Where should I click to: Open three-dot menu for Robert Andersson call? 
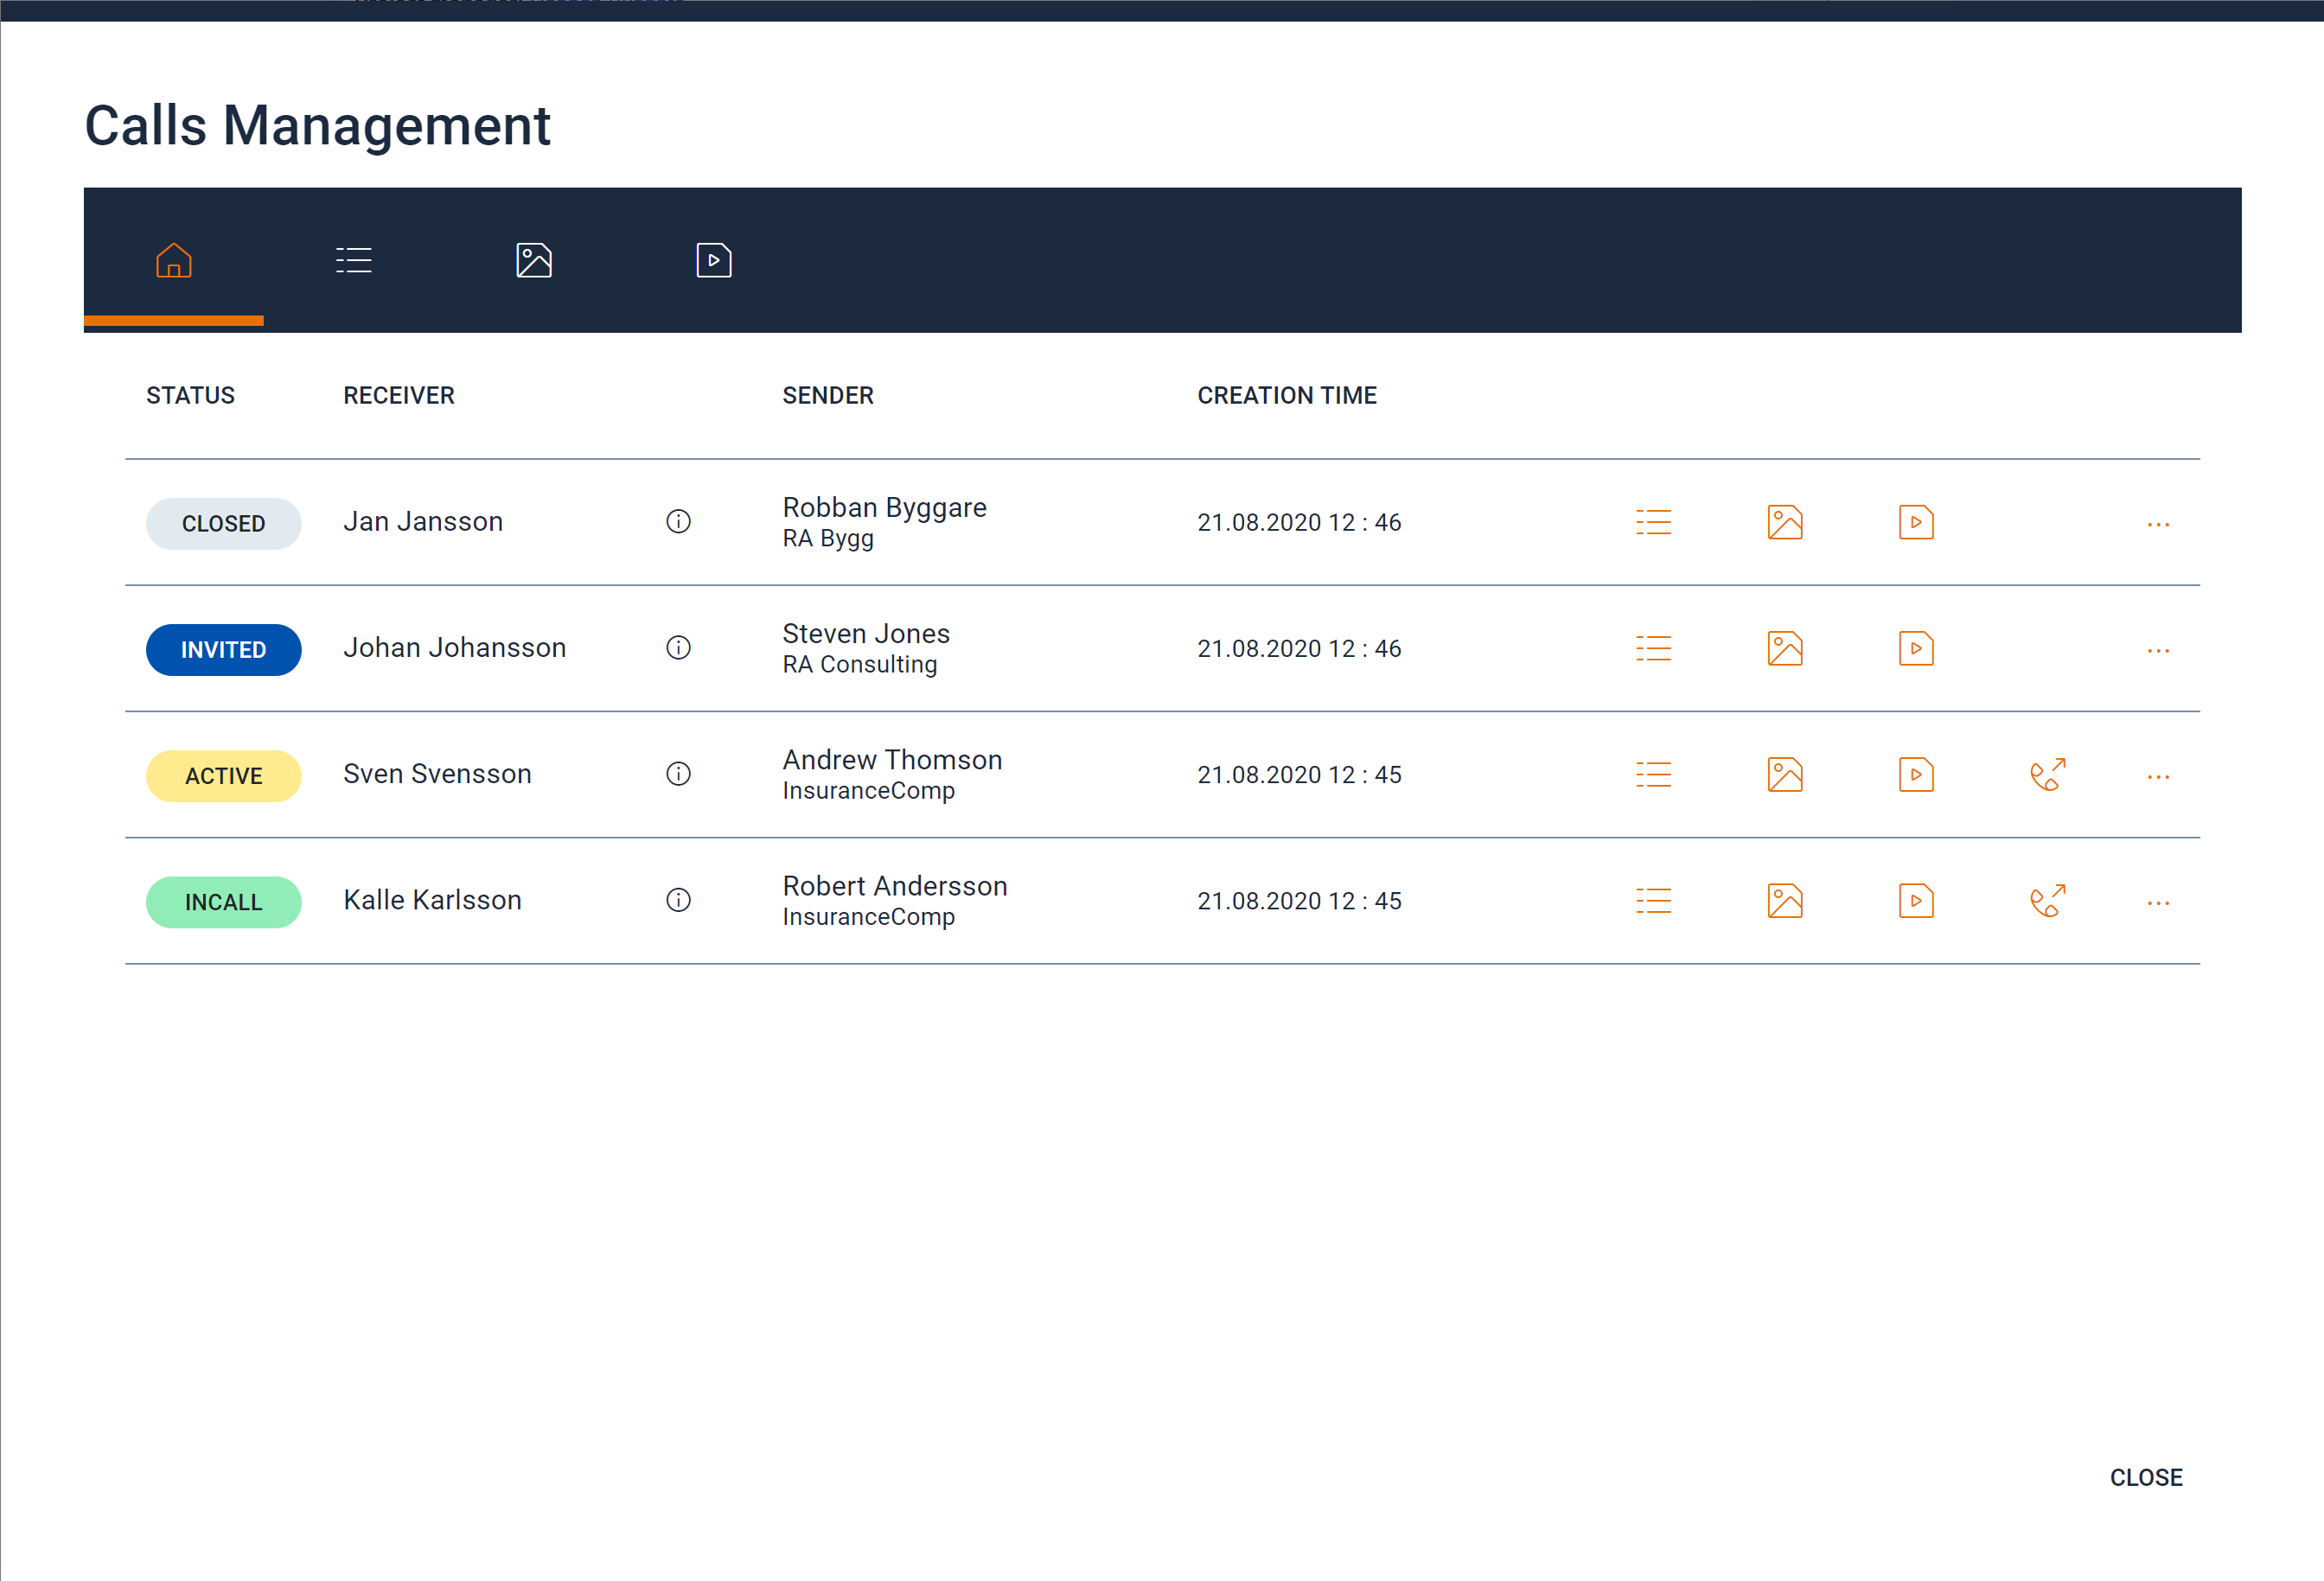(2158, 902)
